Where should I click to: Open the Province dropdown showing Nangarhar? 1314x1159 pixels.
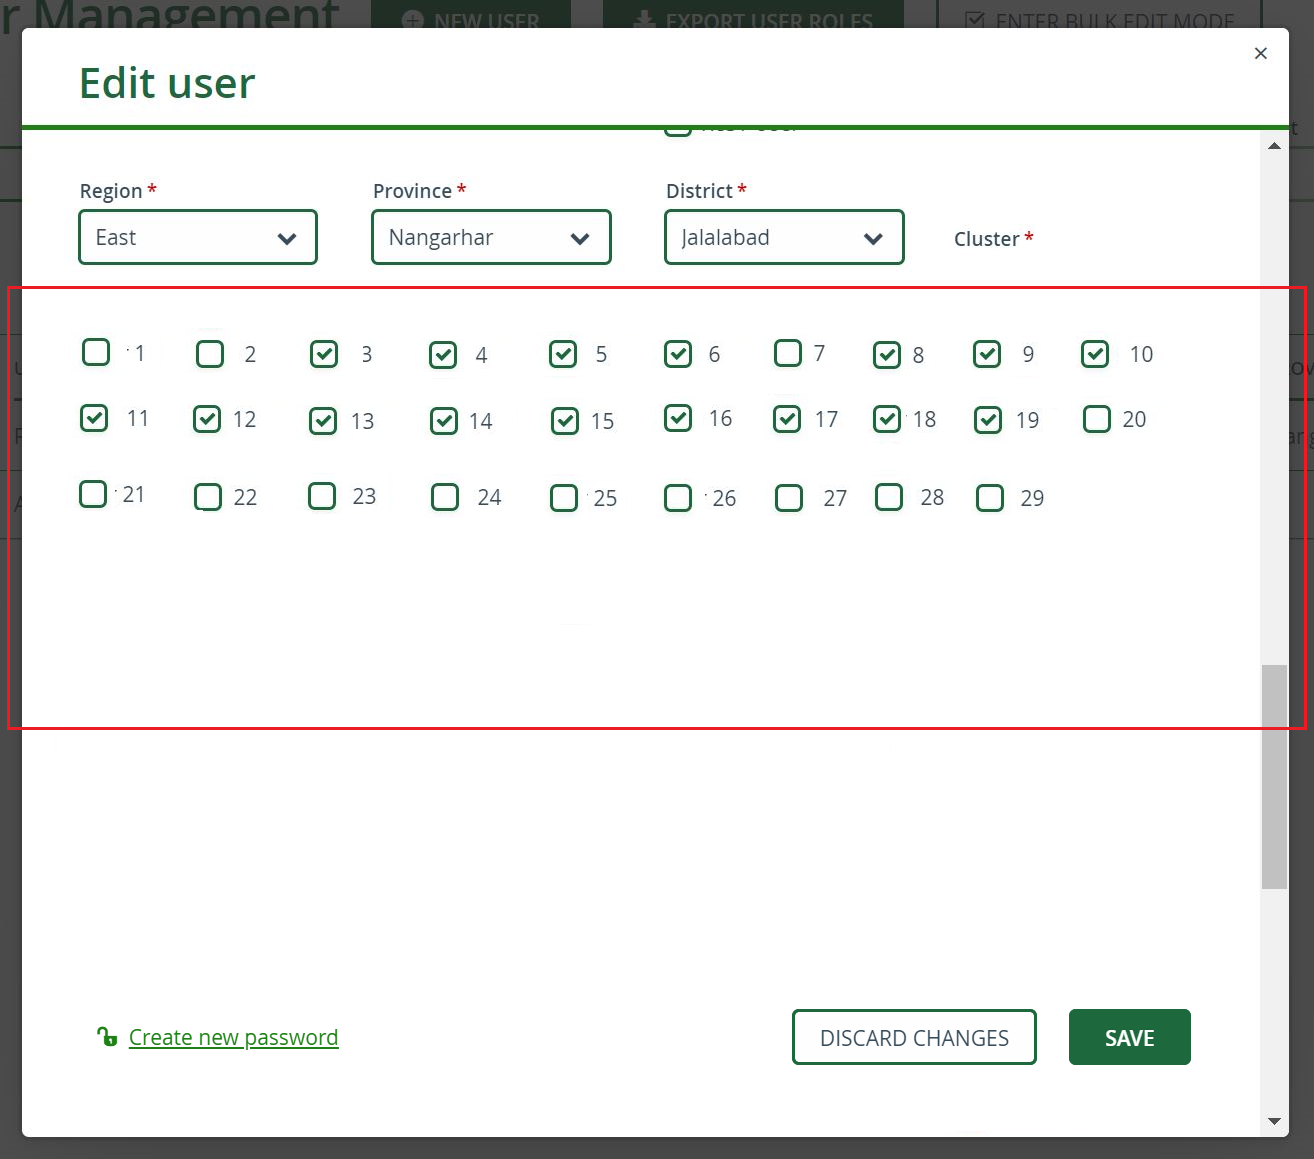coord(490,237)
